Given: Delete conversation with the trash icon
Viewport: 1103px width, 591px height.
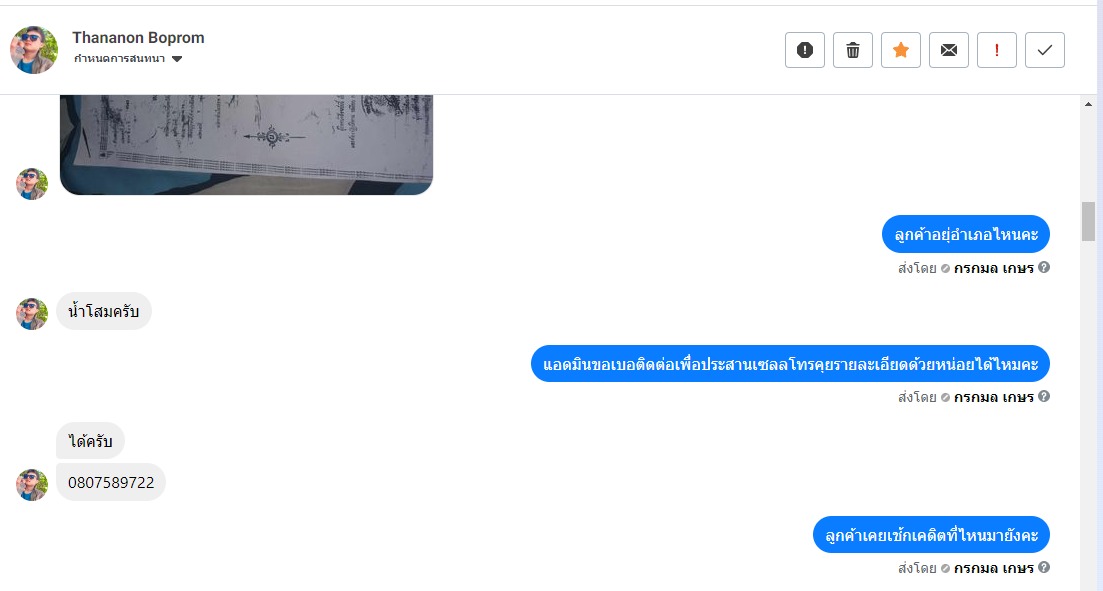Looking at the screenshot, I should point(853,50).
